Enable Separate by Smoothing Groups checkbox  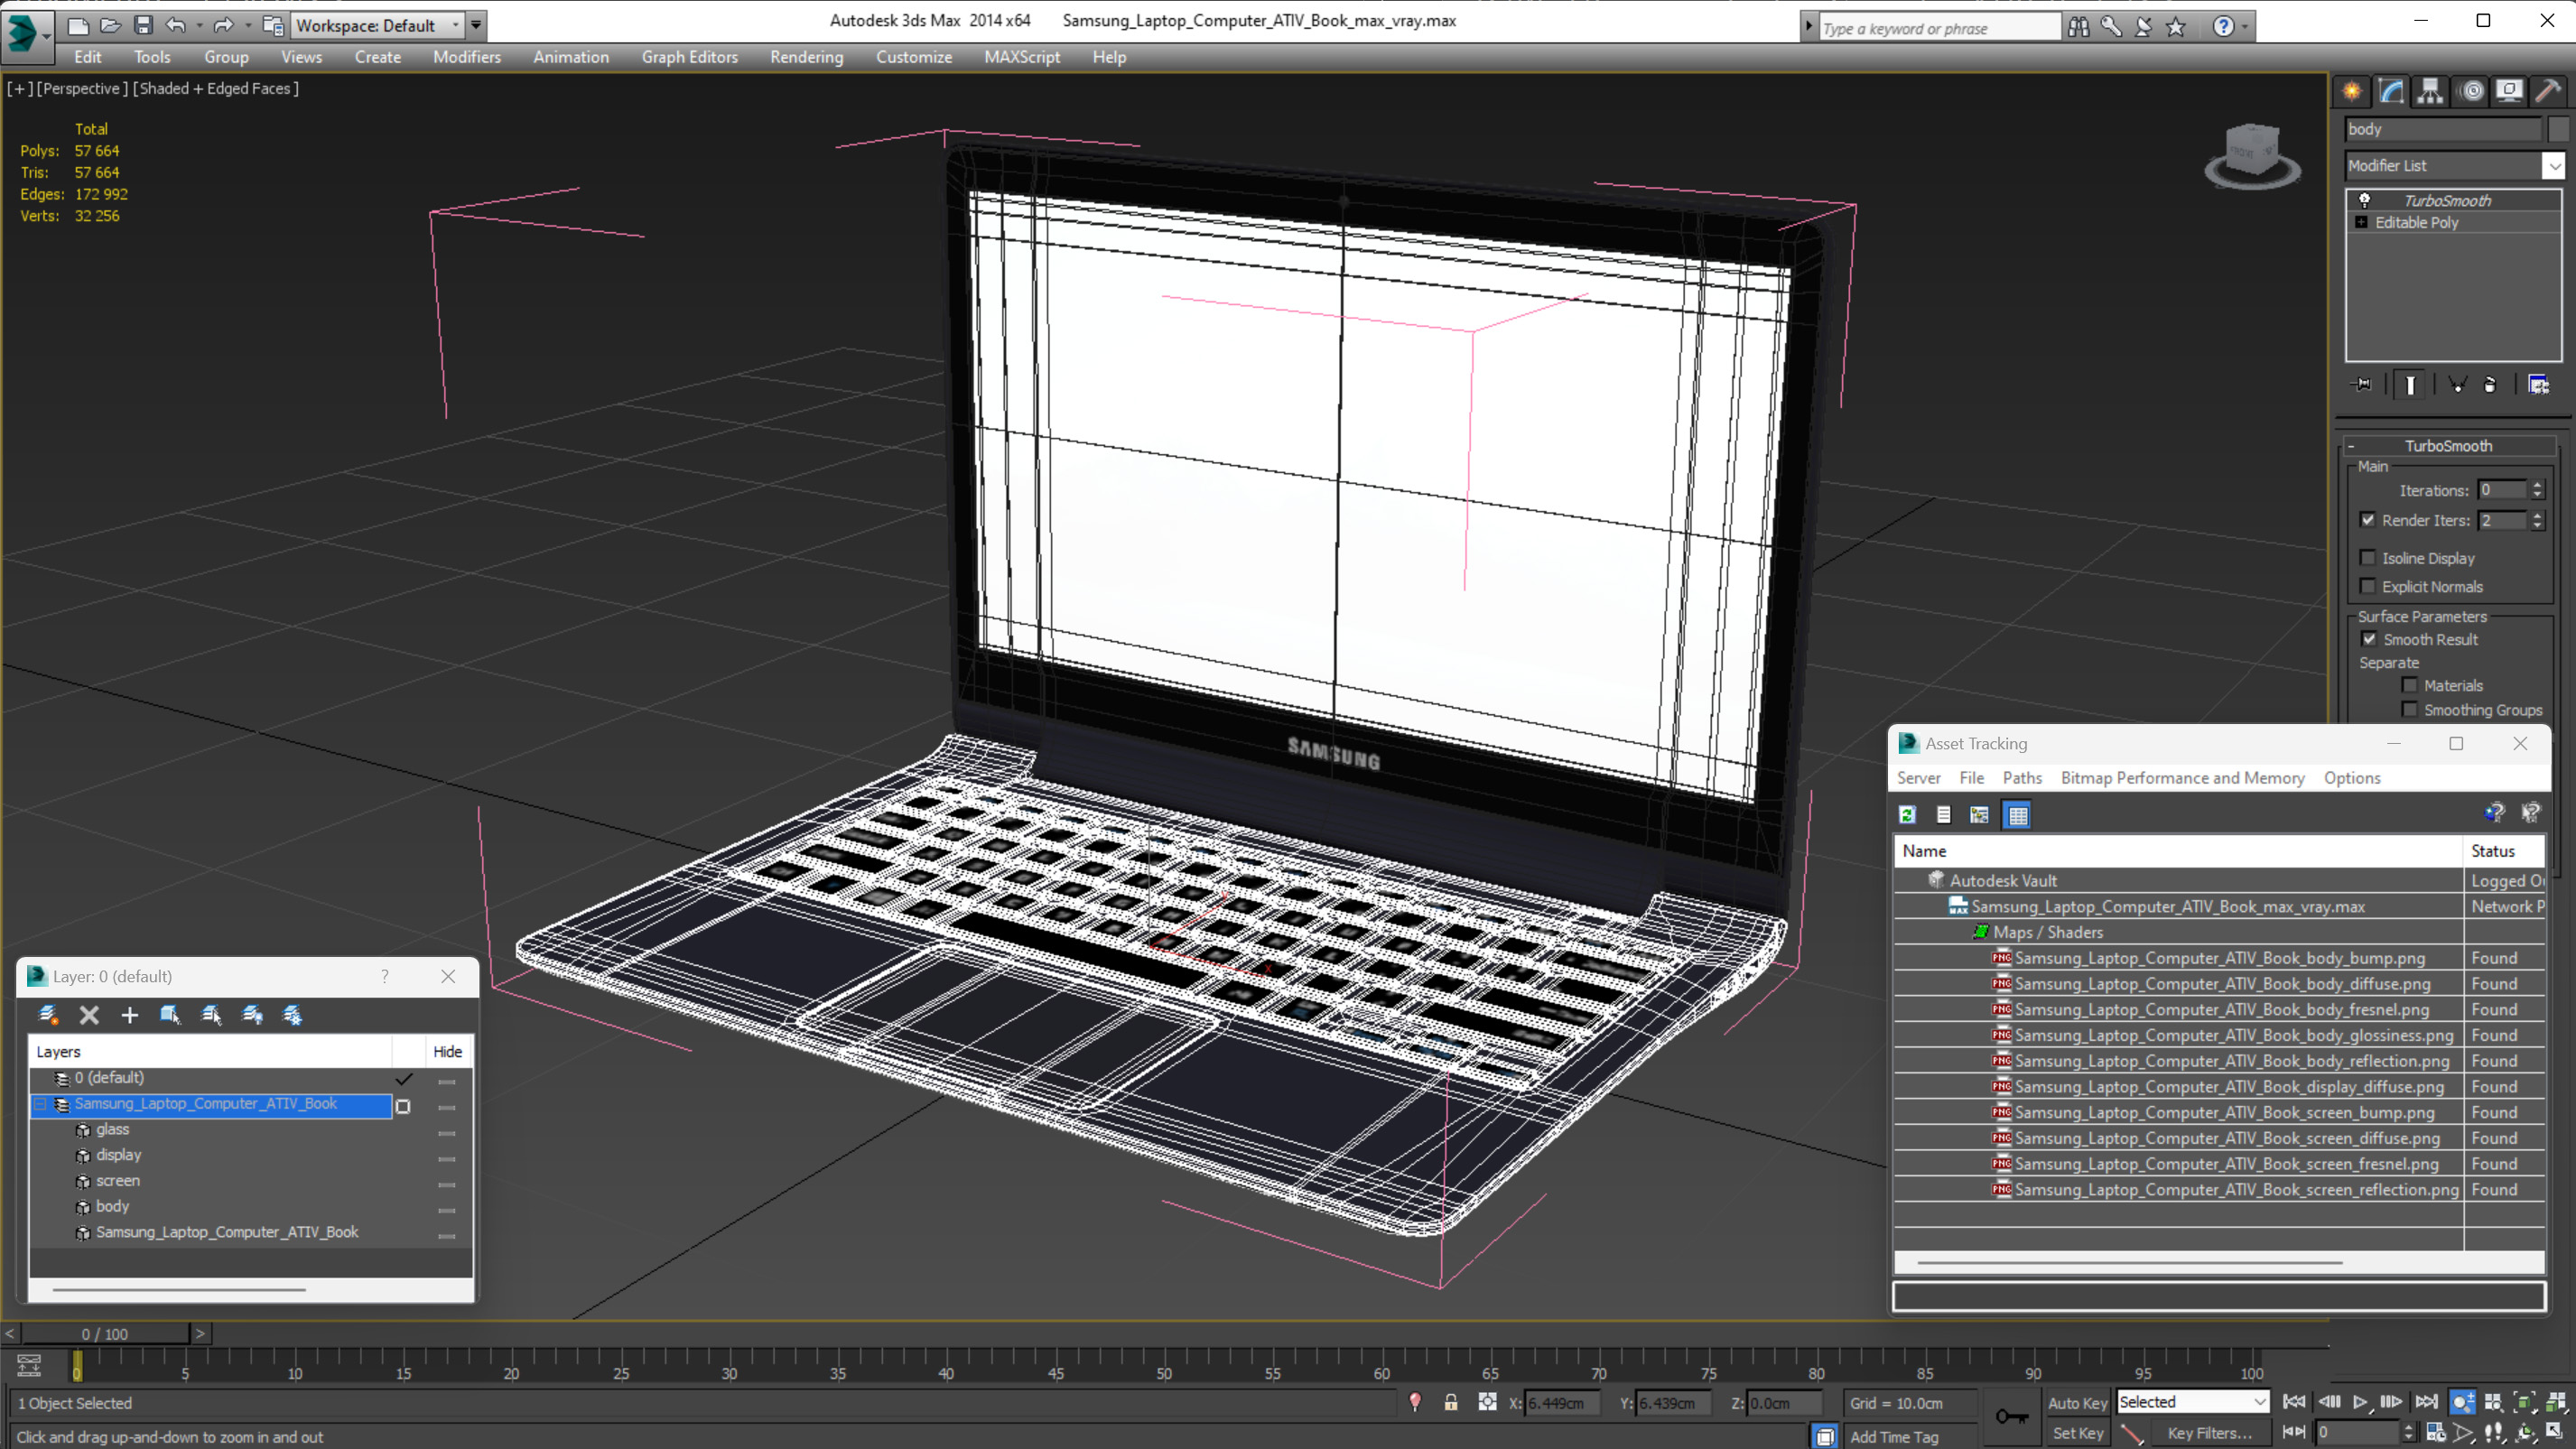pos(2410,709)
